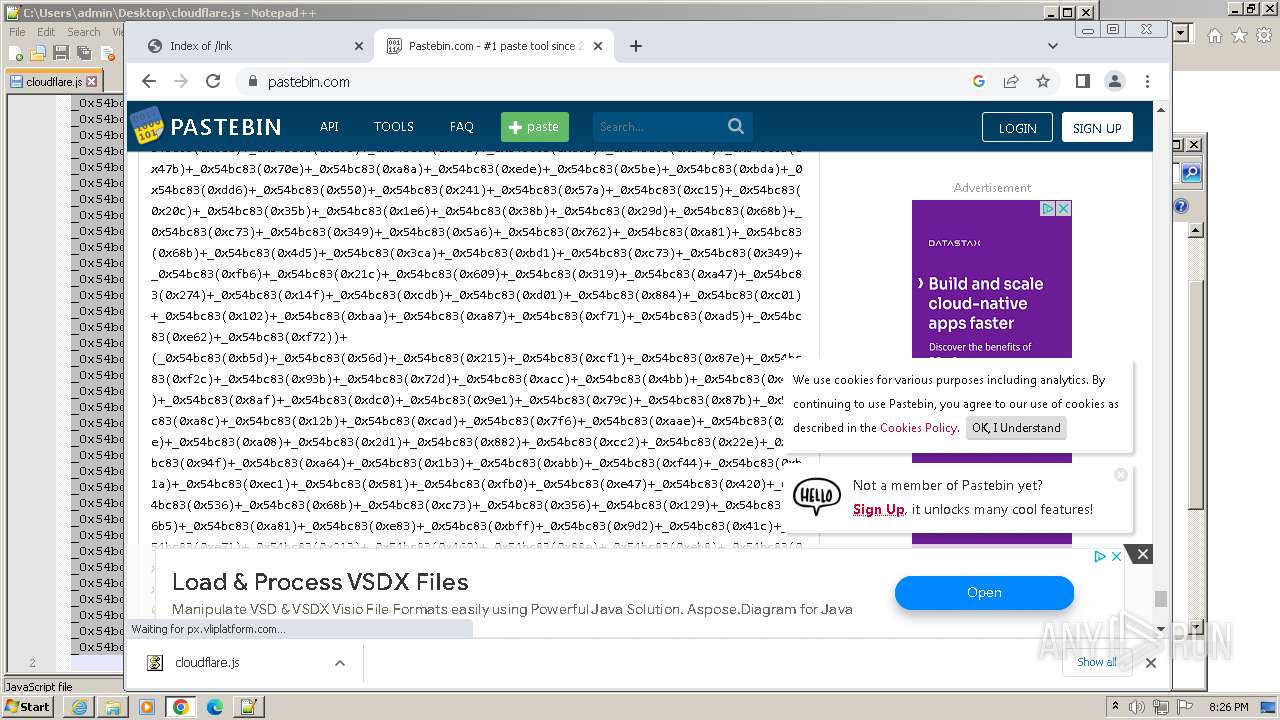Reload the Pastebin page

213,82
